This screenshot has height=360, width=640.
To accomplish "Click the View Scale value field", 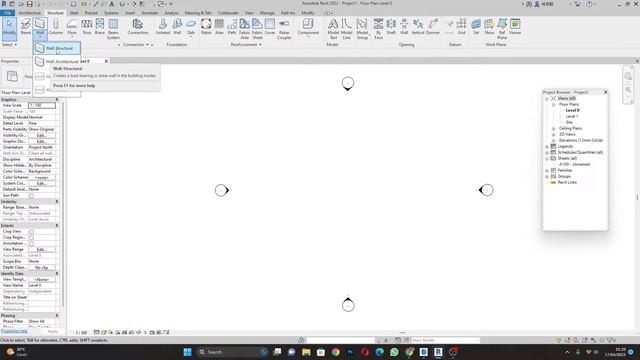I will [42, 105].
